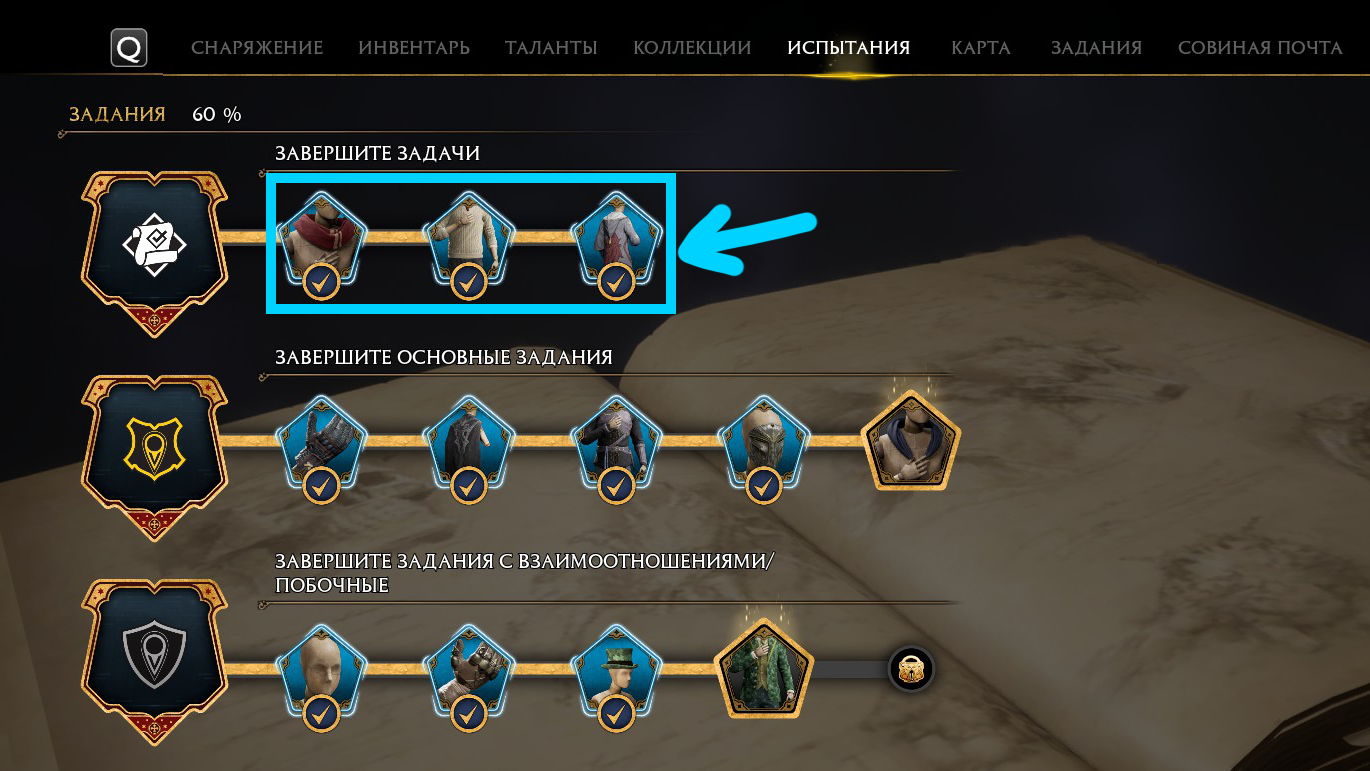Click the bald mannequin head reward
1370x771 pixels.
[320, 671]
